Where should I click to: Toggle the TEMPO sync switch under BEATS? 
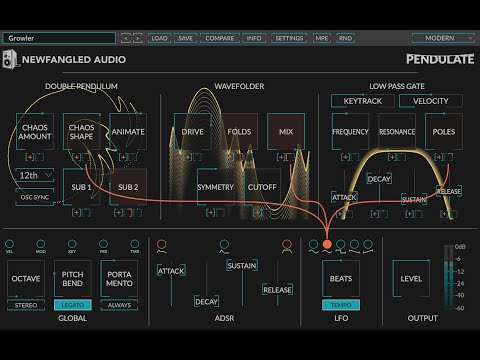[341, 305]
